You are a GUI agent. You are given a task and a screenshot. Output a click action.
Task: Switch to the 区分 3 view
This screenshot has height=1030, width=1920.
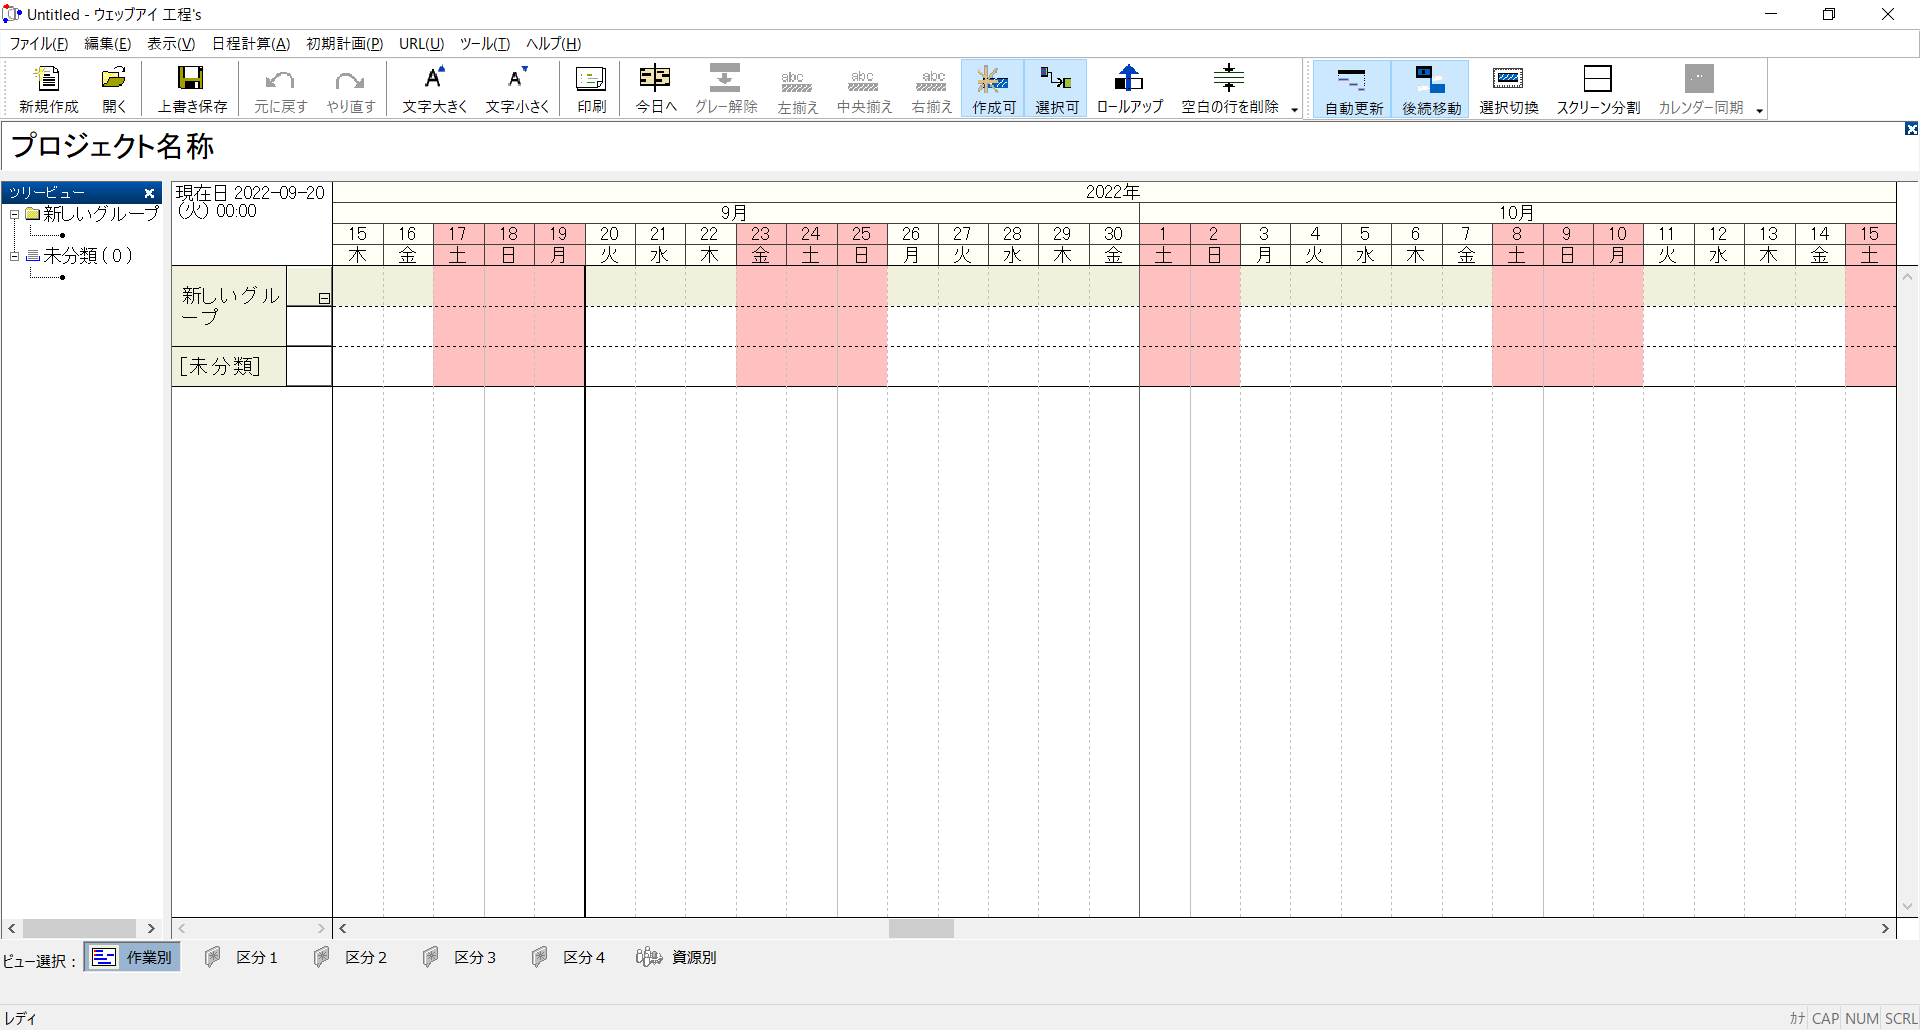[x=459, y=958]
